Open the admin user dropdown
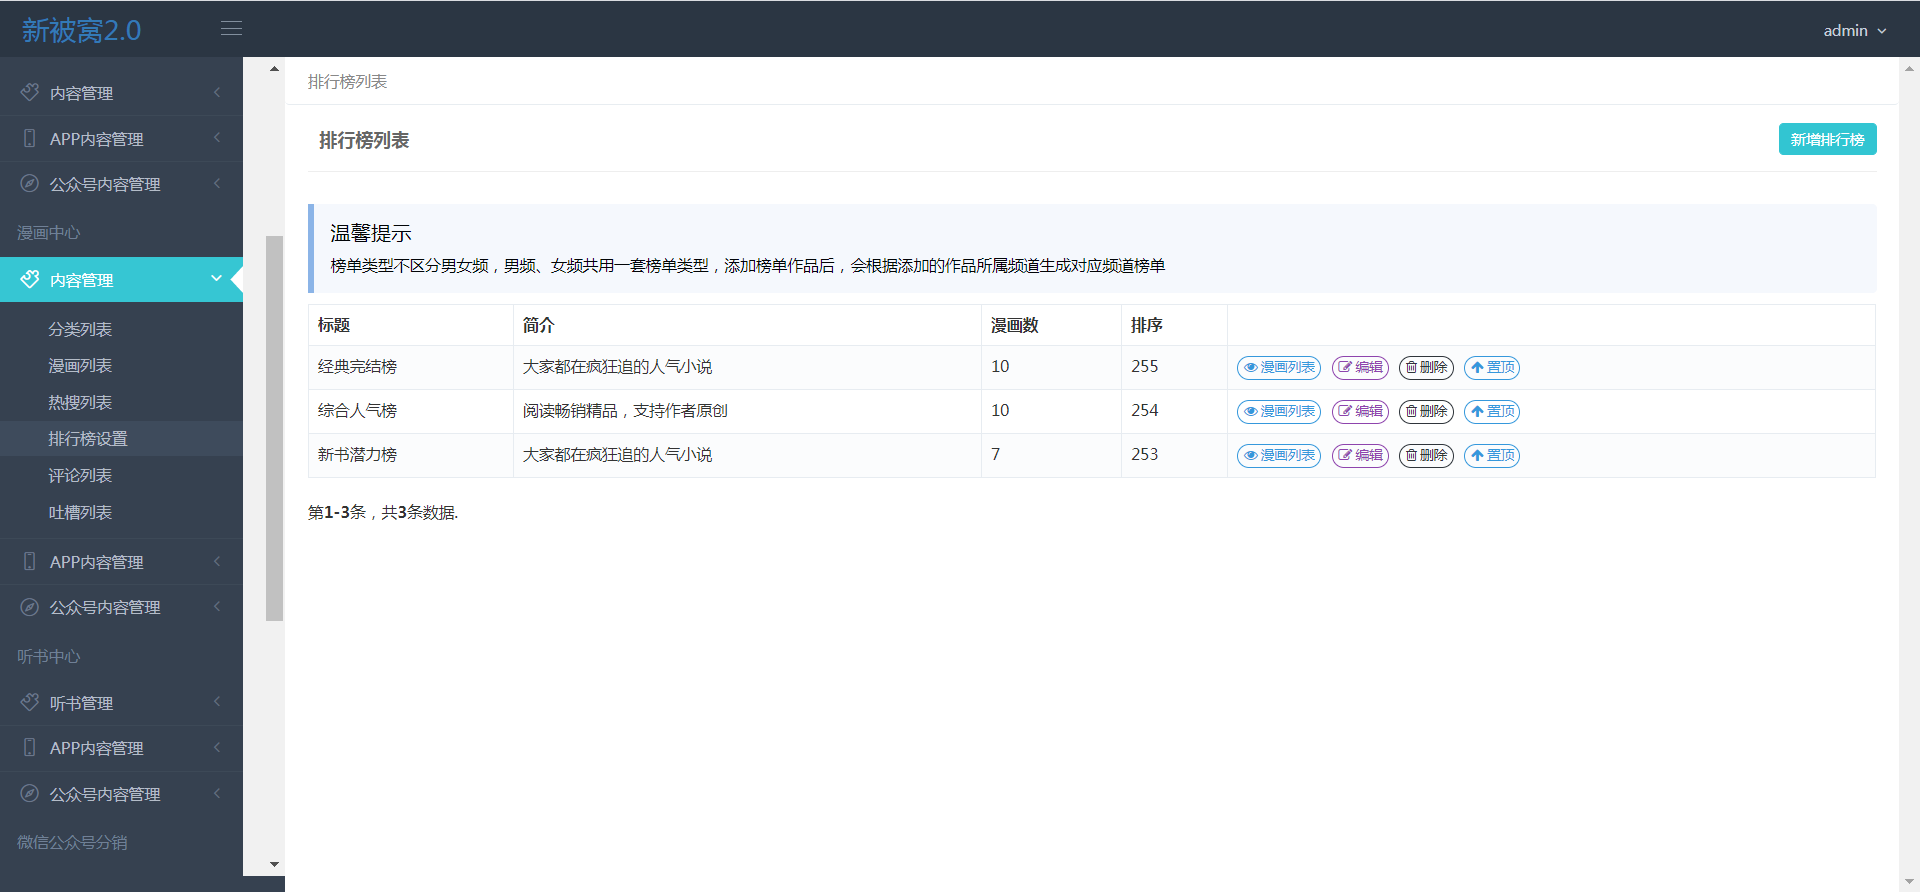This screenshot has height=892, width=1920. [1854, 30]
